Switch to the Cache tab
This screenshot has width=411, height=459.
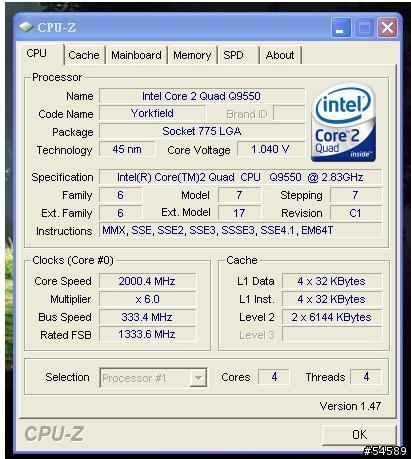pyautogui.click(x=84, y=55)
